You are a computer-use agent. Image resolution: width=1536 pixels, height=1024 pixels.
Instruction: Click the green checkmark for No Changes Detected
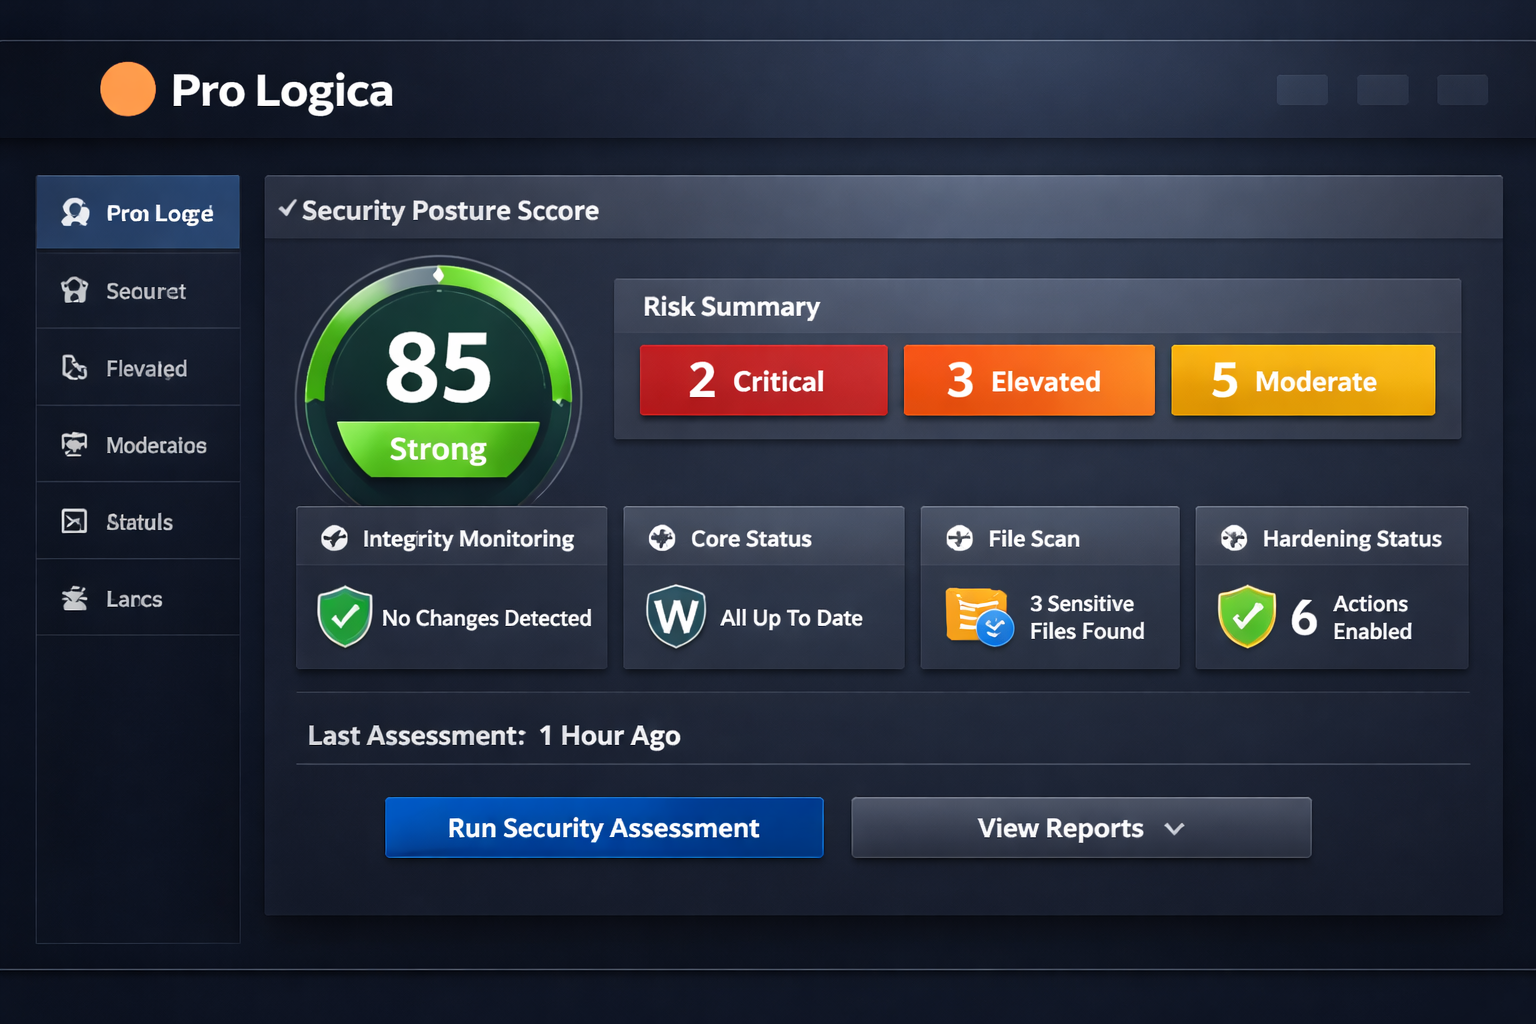pos(344,617)
